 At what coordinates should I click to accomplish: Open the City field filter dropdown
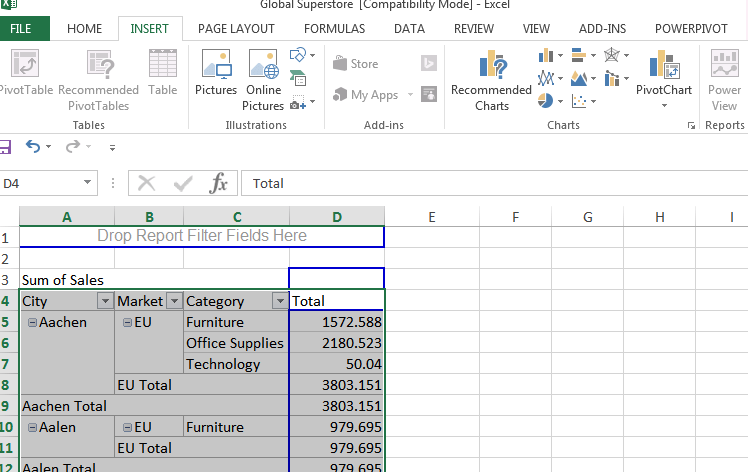tap(105, 301)
